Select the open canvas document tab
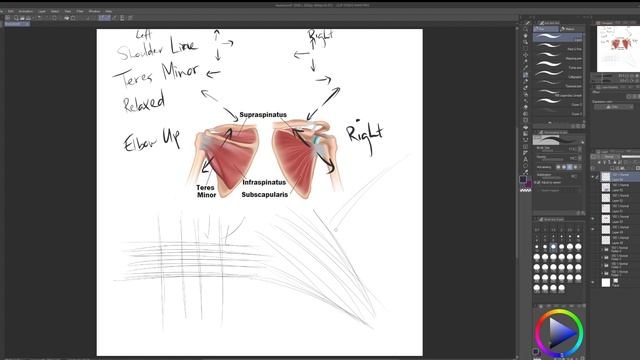The image size is (640, 360). (16, 24)
